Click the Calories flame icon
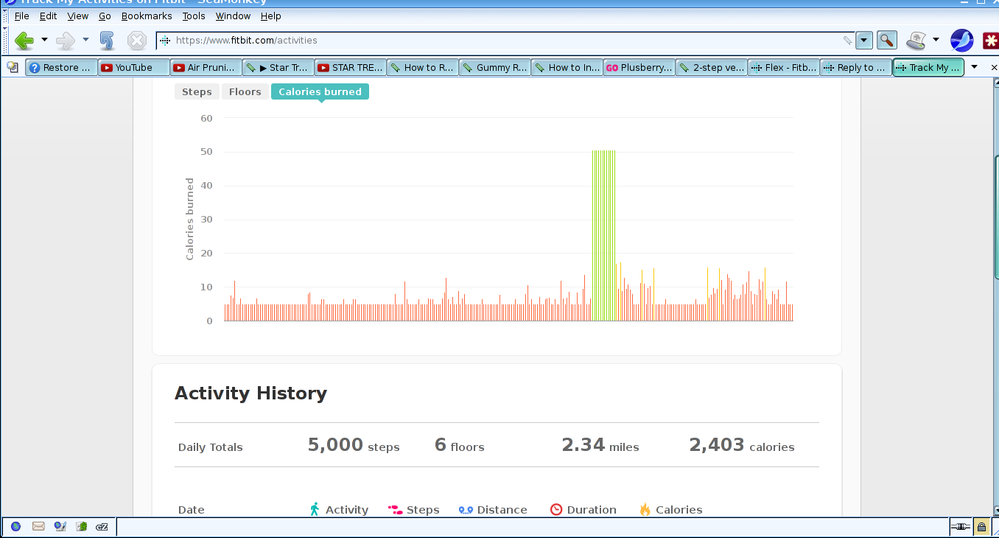The width and height of the screenshot is (999, 538). tap(645, 509)
